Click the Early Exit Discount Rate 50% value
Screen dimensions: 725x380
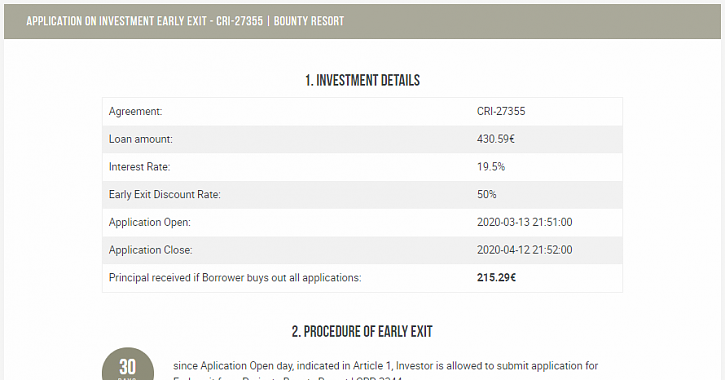click(486, 195)
